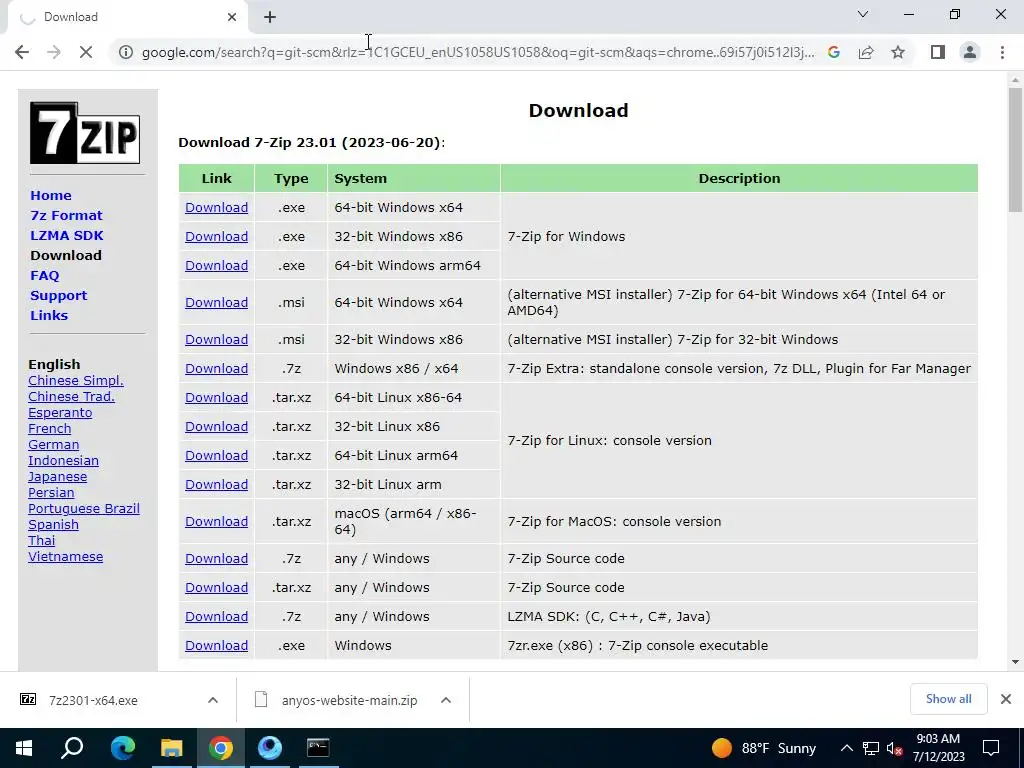Show hidden system tray icons
This screenshot has height=768, width=1024.
[846, 748]
